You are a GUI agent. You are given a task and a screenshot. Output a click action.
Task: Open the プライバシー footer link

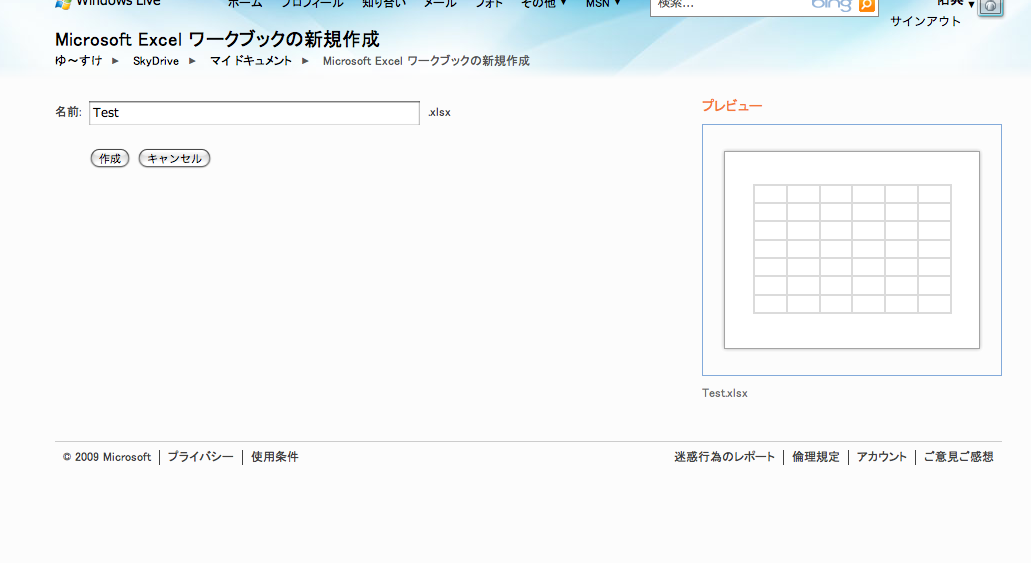201,456
